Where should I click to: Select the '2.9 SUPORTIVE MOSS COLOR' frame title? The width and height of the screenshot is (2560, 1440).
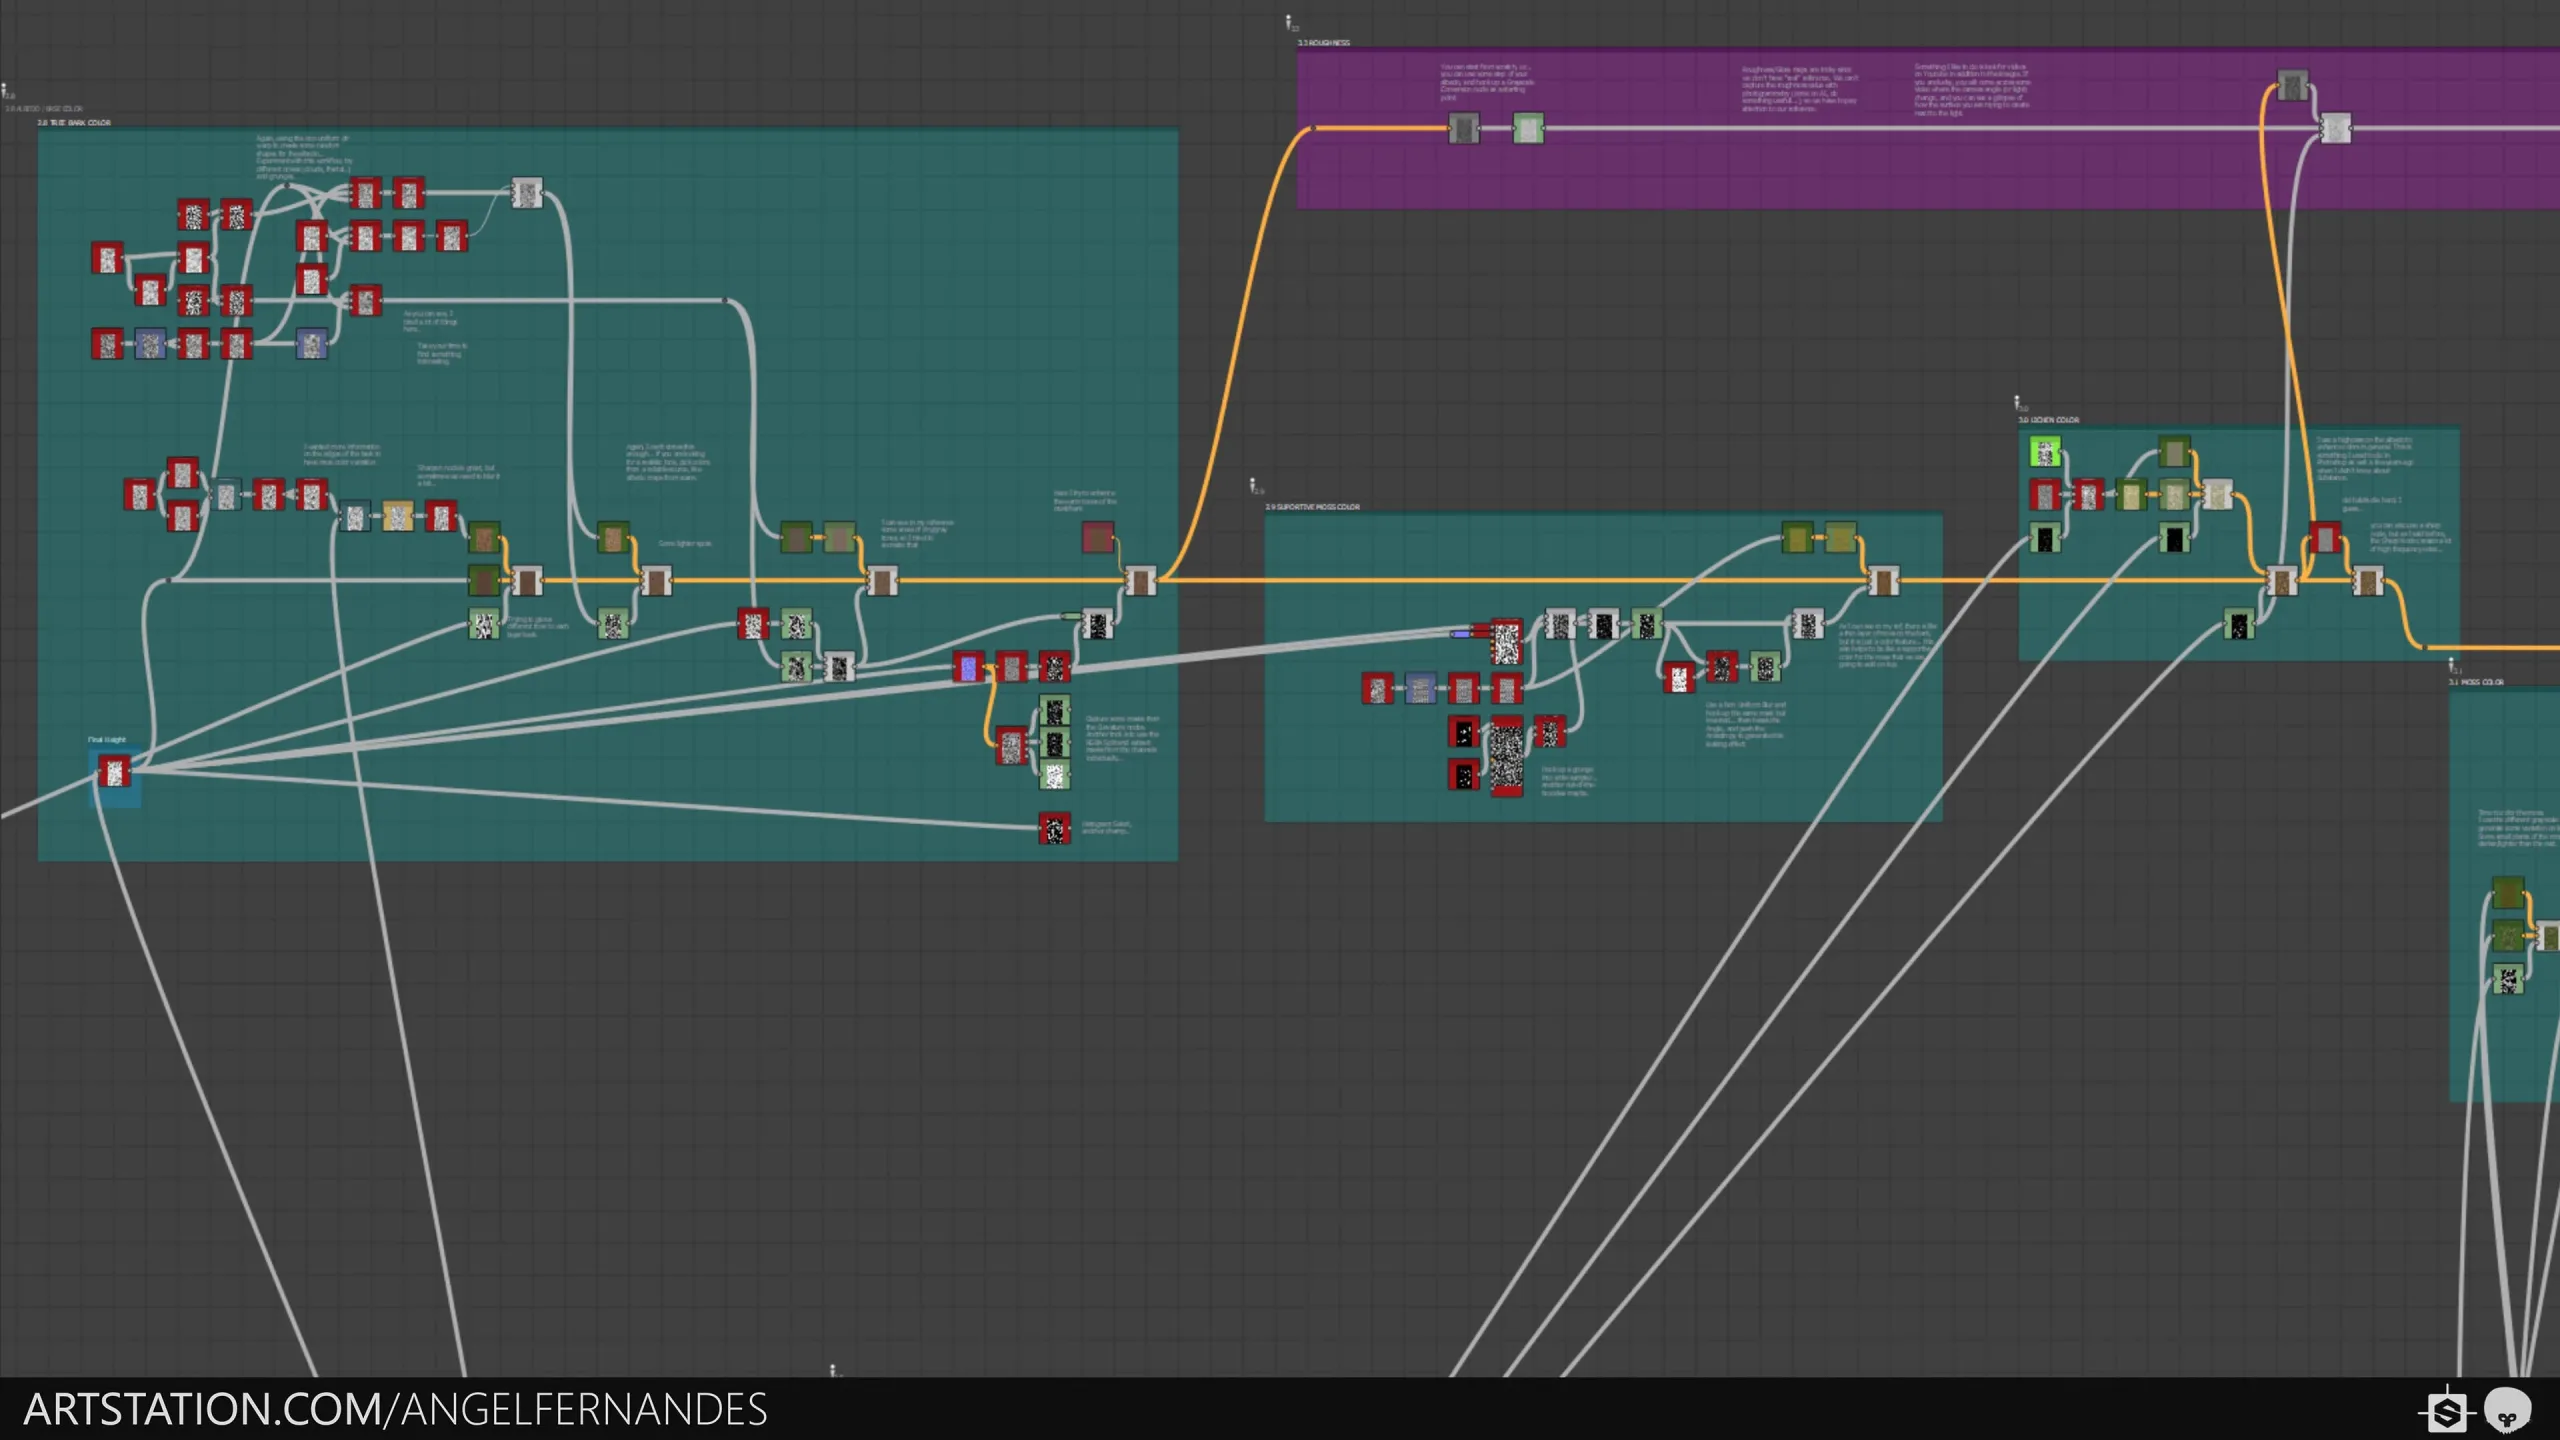coord(1312,507)
